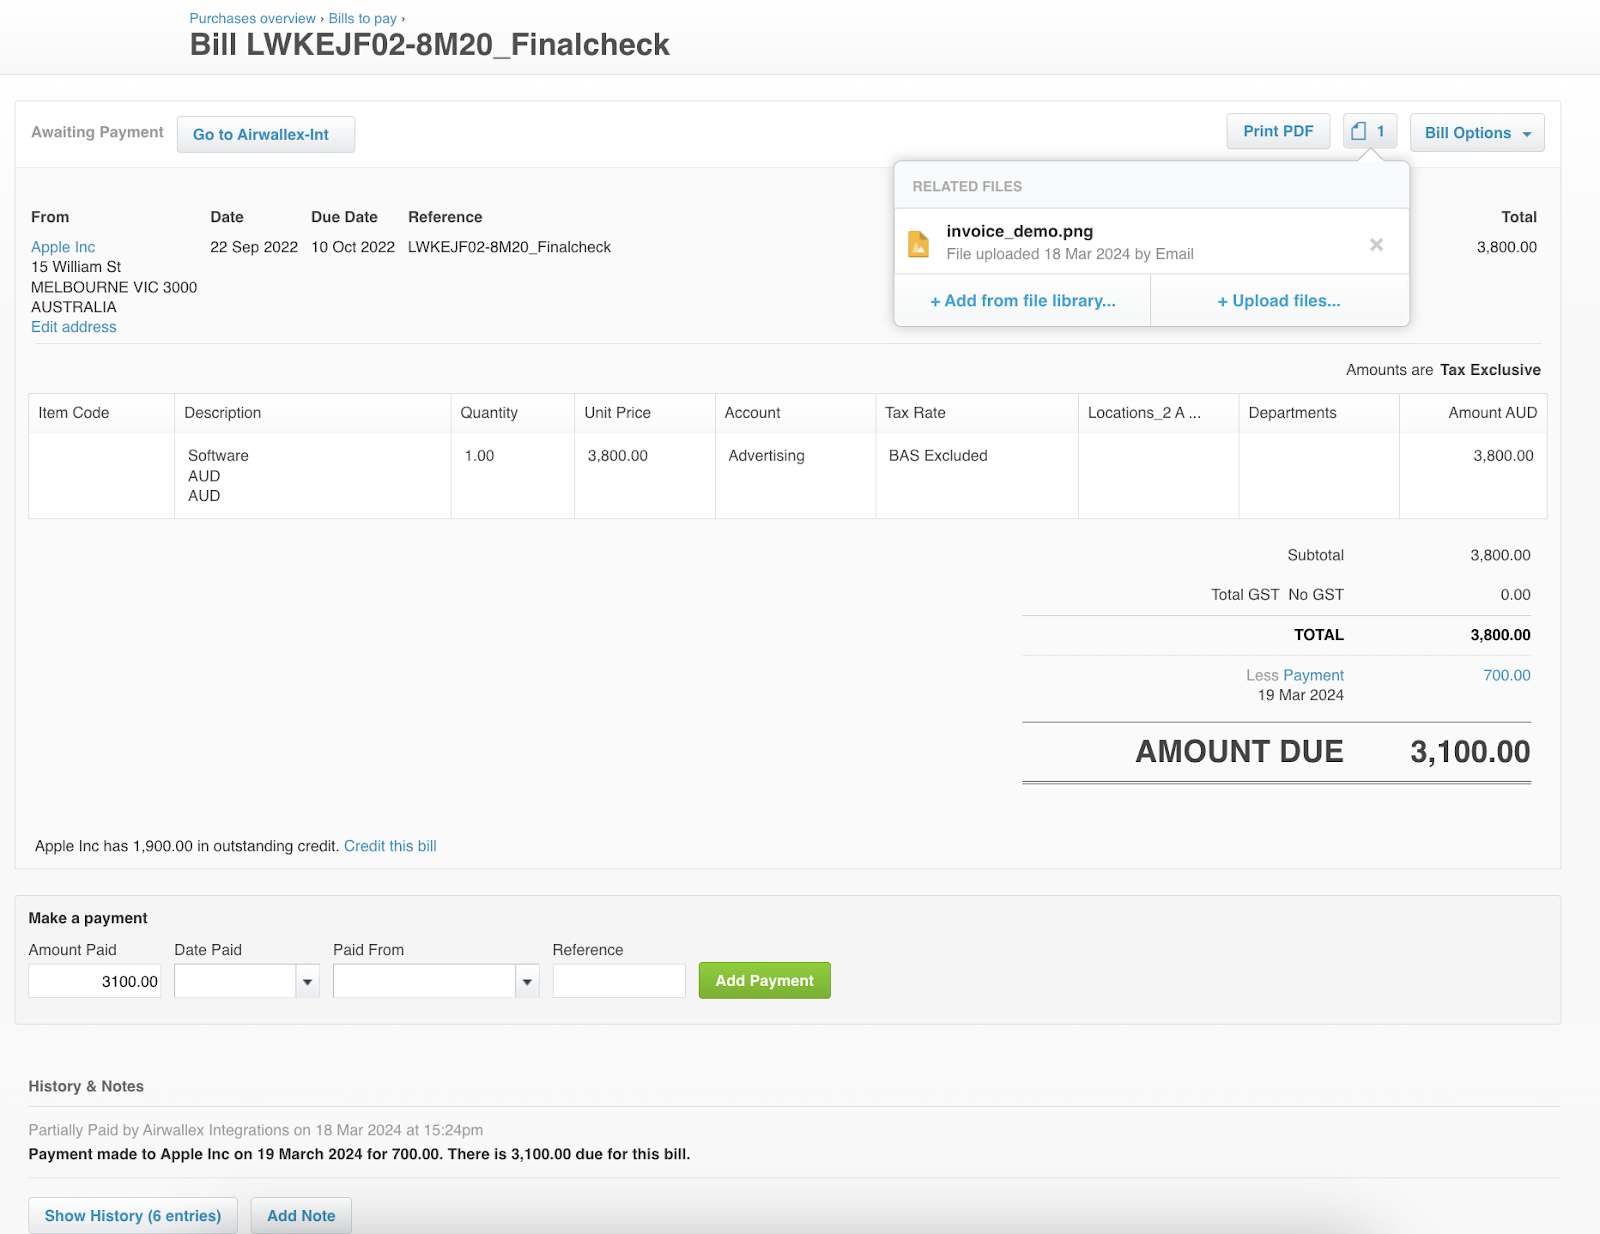Open the 700.00 payment link

1506,676
